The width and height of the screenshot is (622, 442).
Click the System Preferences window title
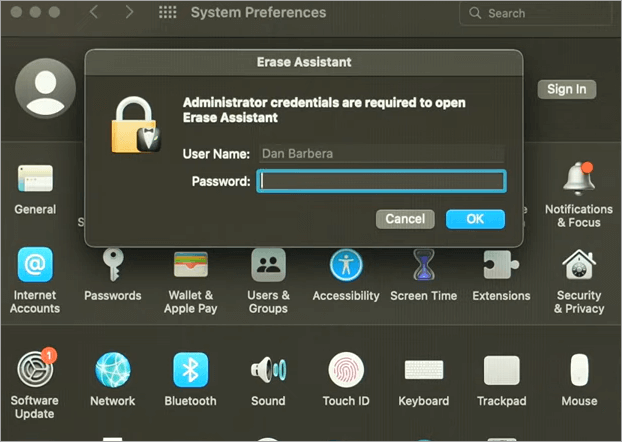point(258,12)
